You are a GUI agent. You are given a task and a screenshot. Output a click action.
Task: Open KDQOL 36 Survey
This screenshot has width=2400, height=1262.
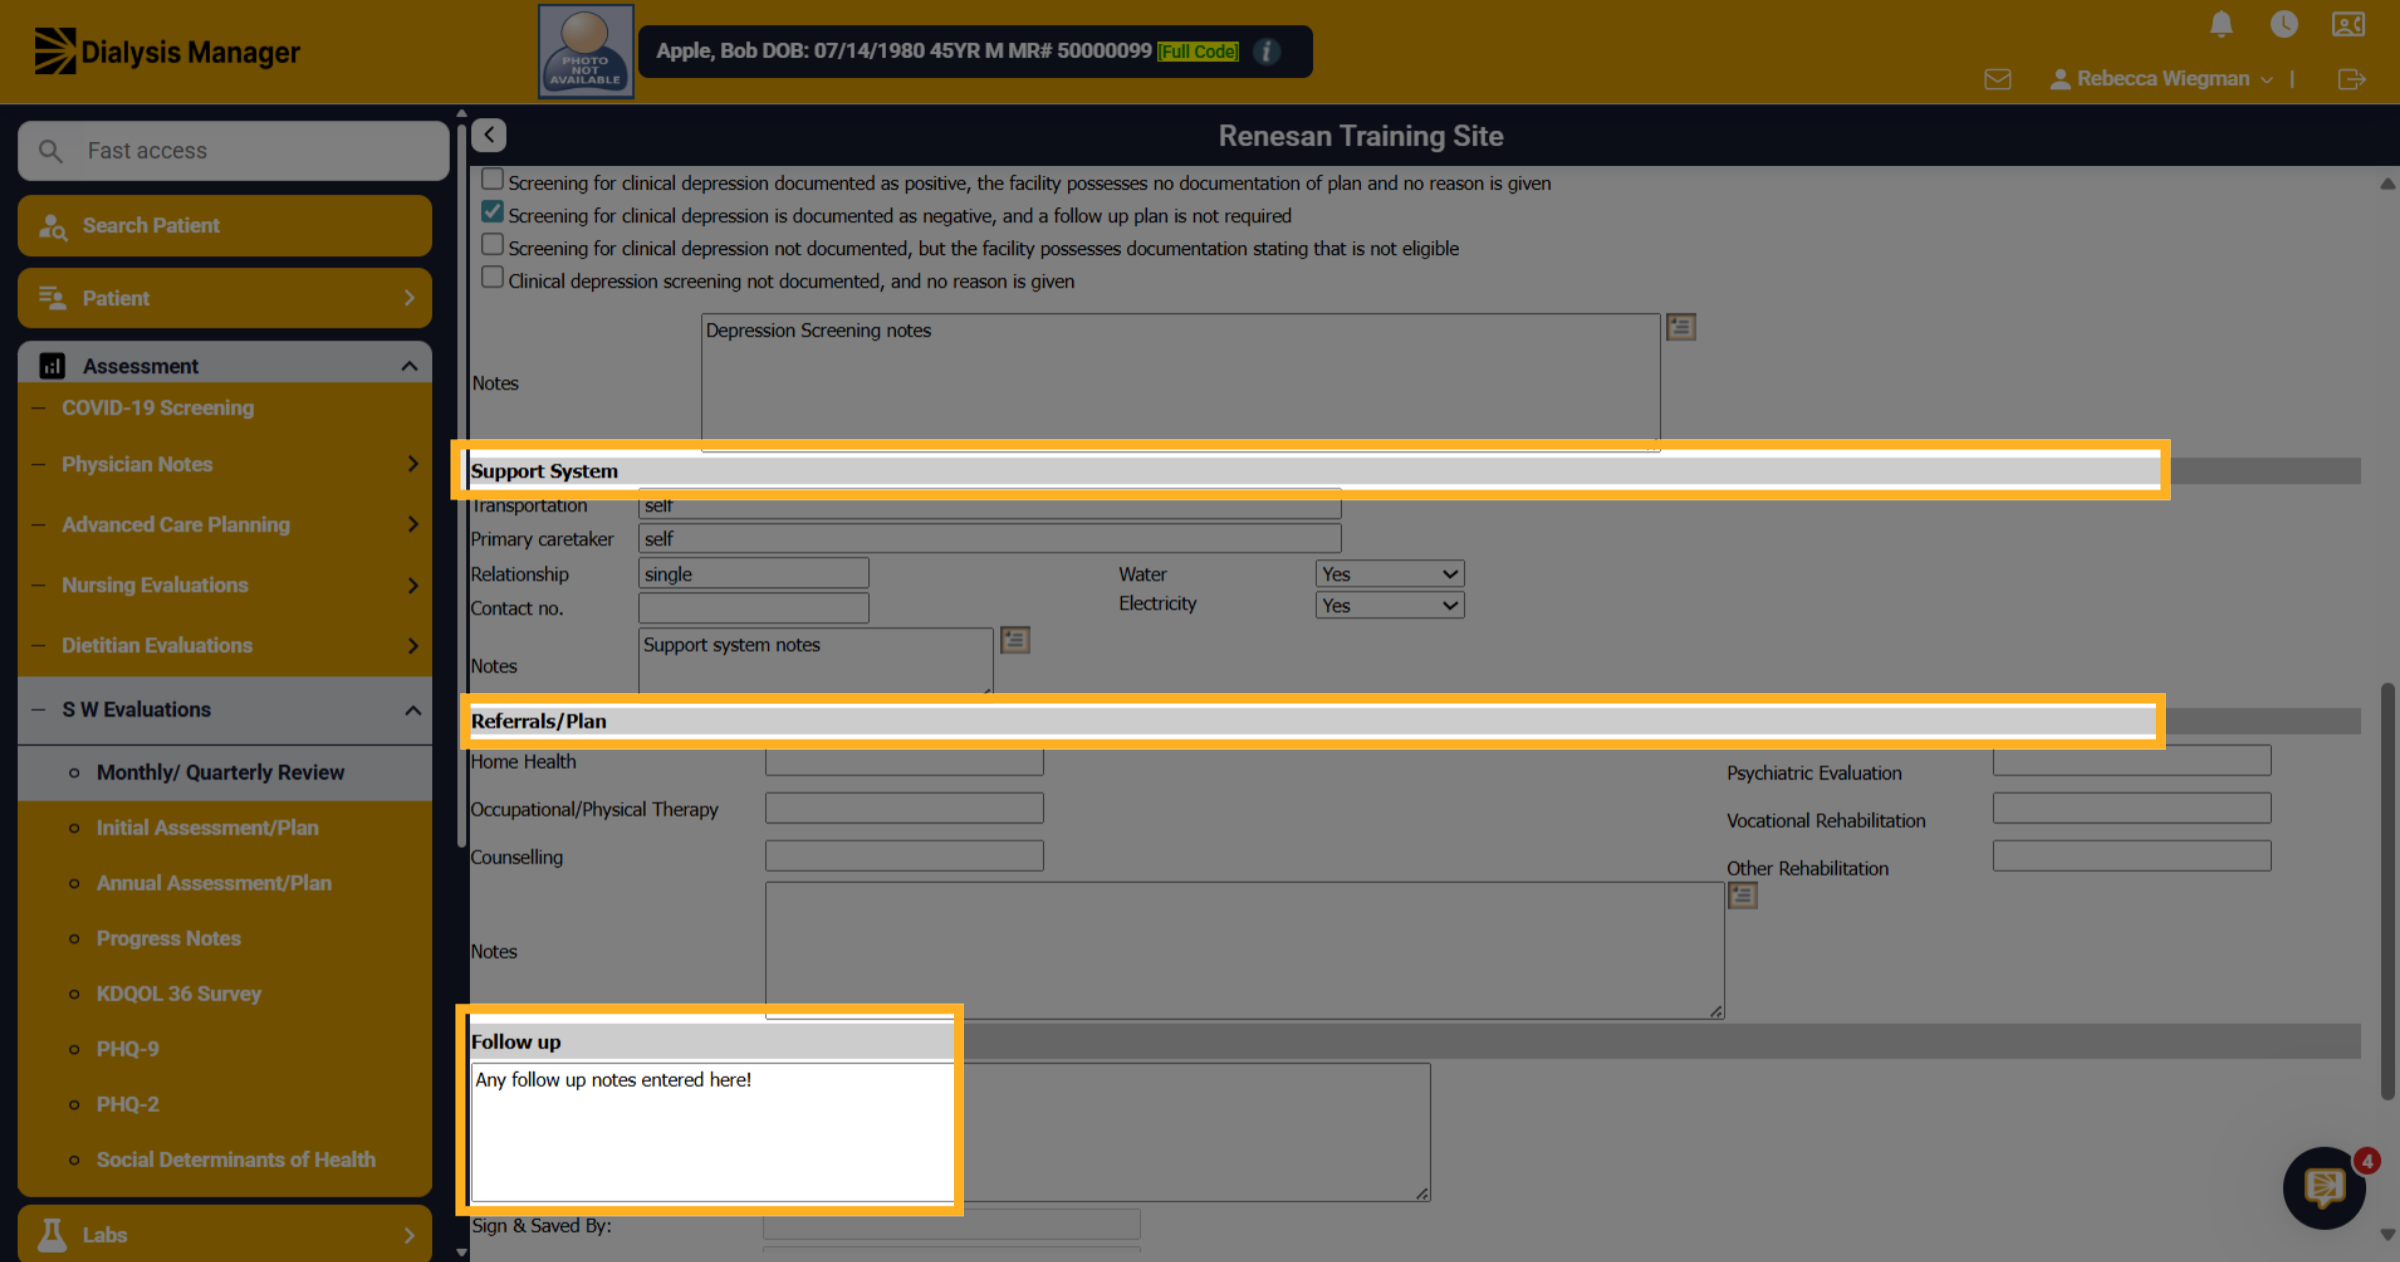[178, 994]
